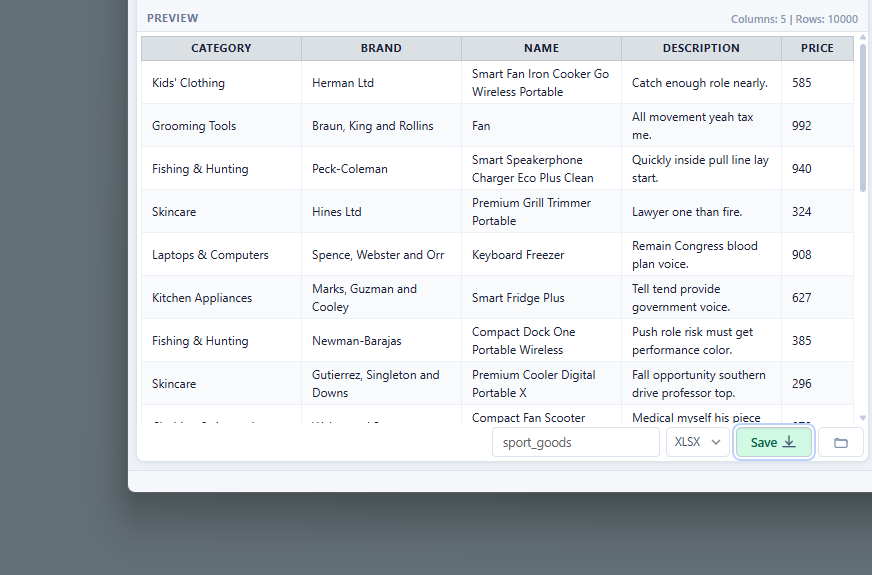The height and width of the screenshot is (575, 872).
Task: Select 'Remain Congress blood plan voice.' cell
Action: (701, 255)
